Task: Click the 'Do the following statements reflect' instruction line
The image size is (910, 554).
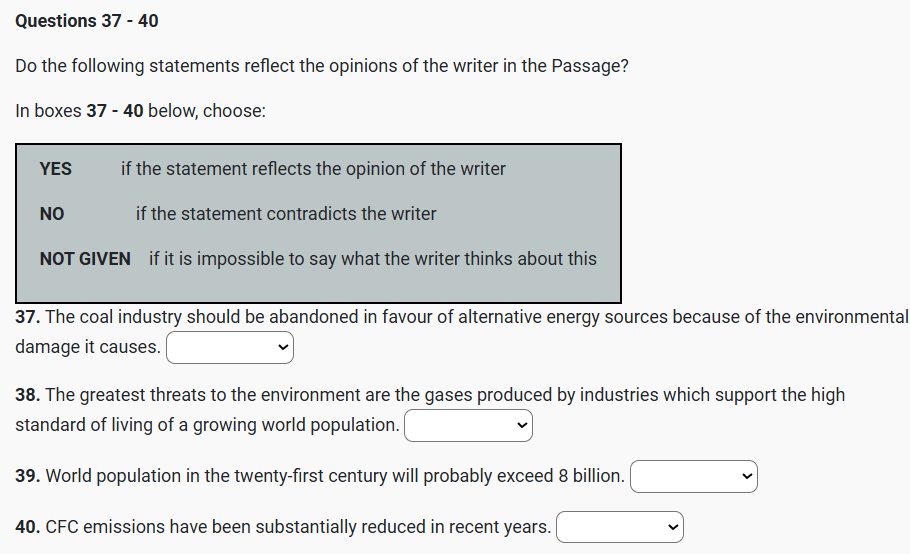Action: click(x=322, y=66)
